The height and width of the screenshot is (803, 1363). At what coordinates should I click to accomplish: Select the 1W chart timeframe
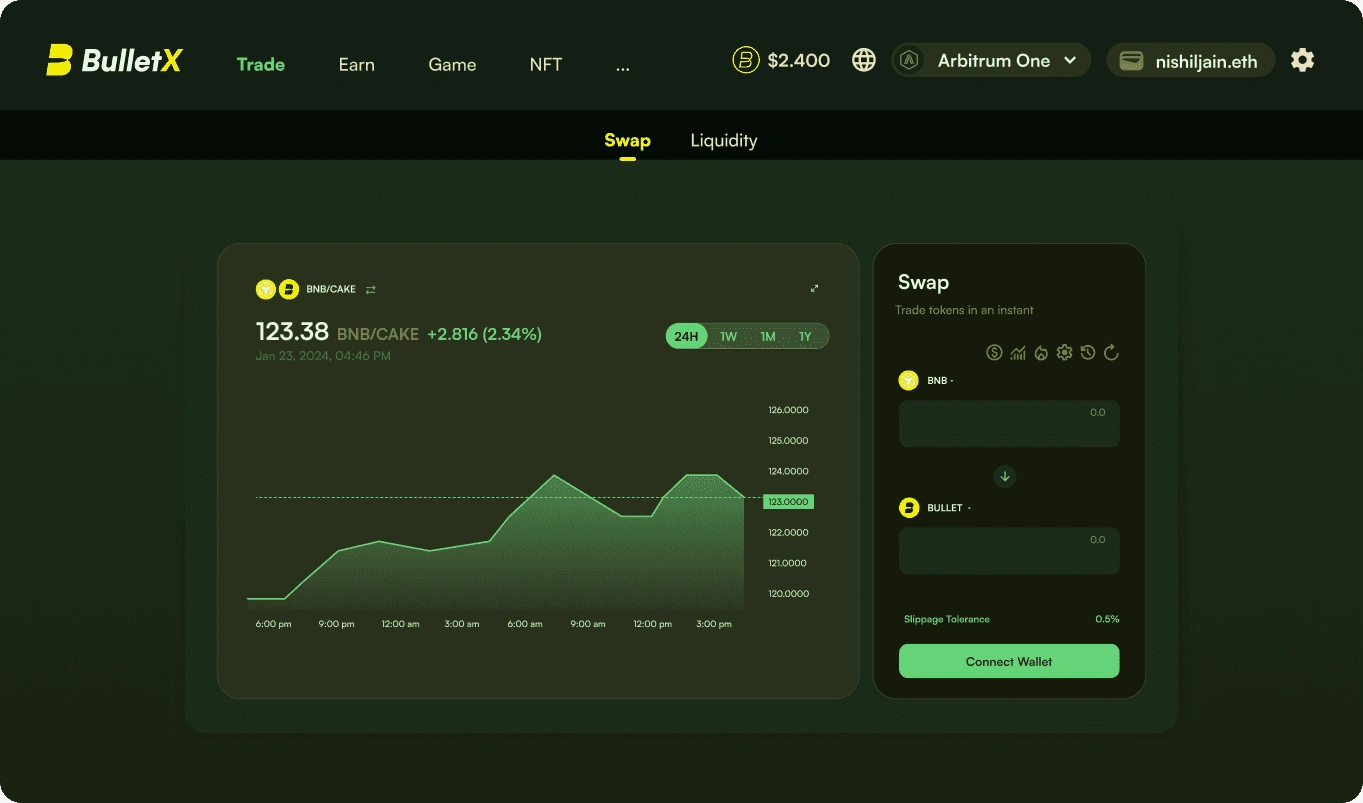(728, 336)
